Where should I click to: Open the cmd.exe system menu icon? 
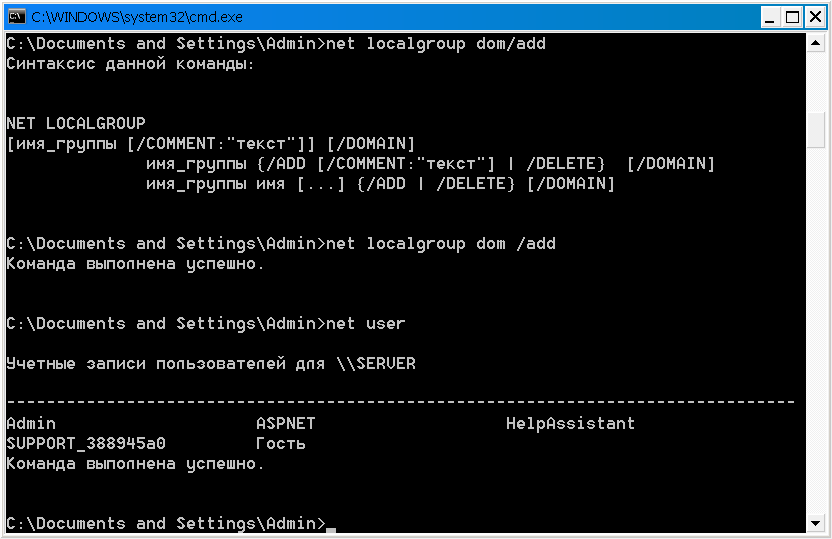17,16
